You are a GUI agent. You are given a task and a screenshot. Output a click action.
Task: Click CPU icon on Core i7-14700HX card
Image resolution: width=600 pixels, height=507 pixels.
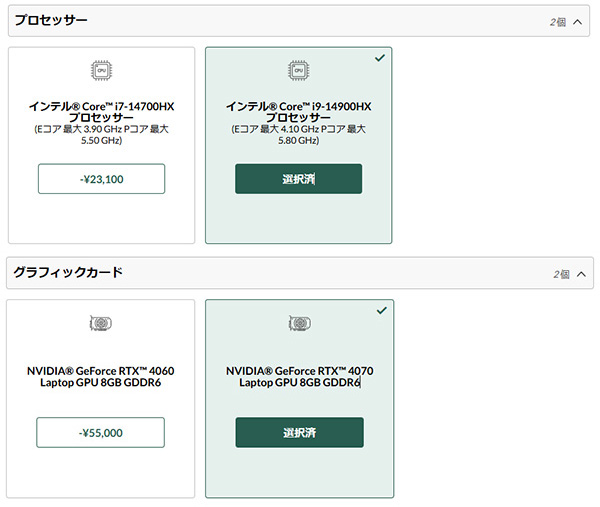(101, 70)
